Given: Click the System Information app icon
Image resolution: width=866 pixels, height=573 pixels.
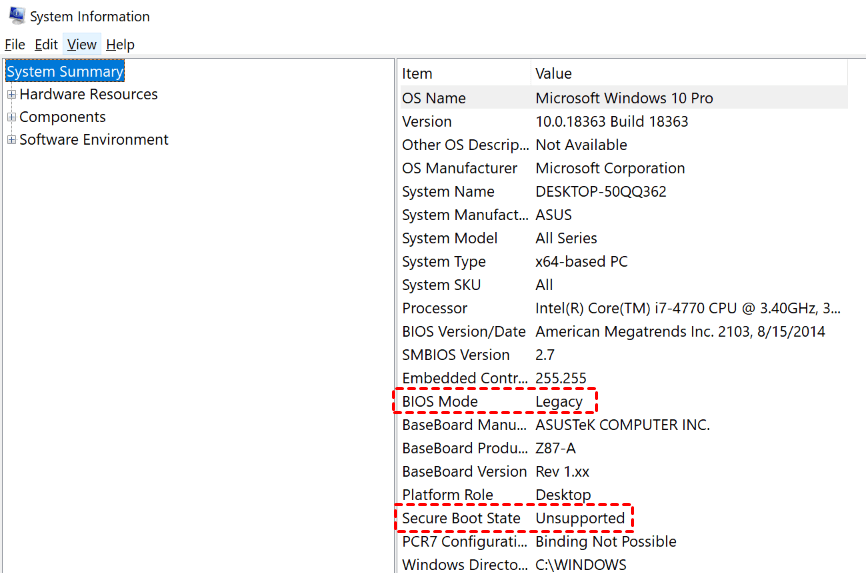Looking at the screenshot, I should pos(17,15).
